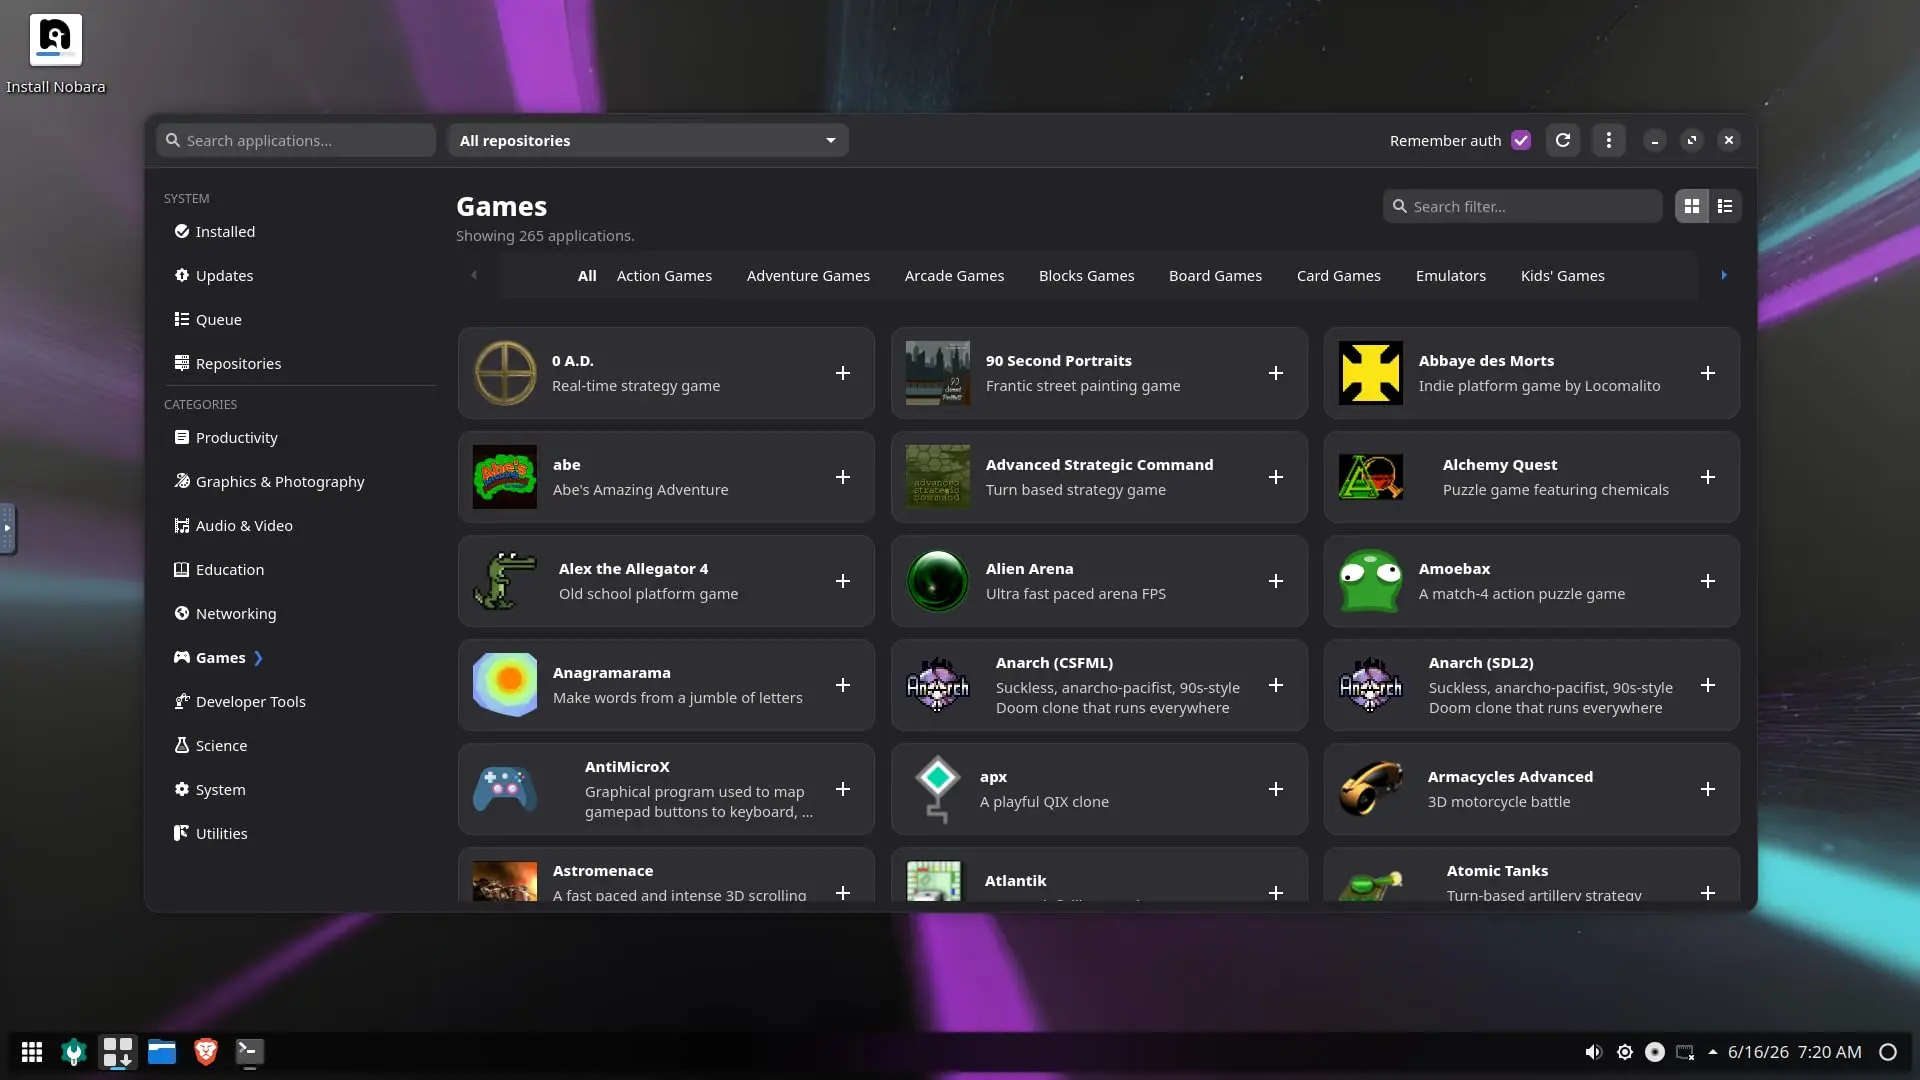The height and width of the screenshot is (1080, 1920).
Task: Select the All games tab
Action: pyautogui.click(x=587, y=275)
